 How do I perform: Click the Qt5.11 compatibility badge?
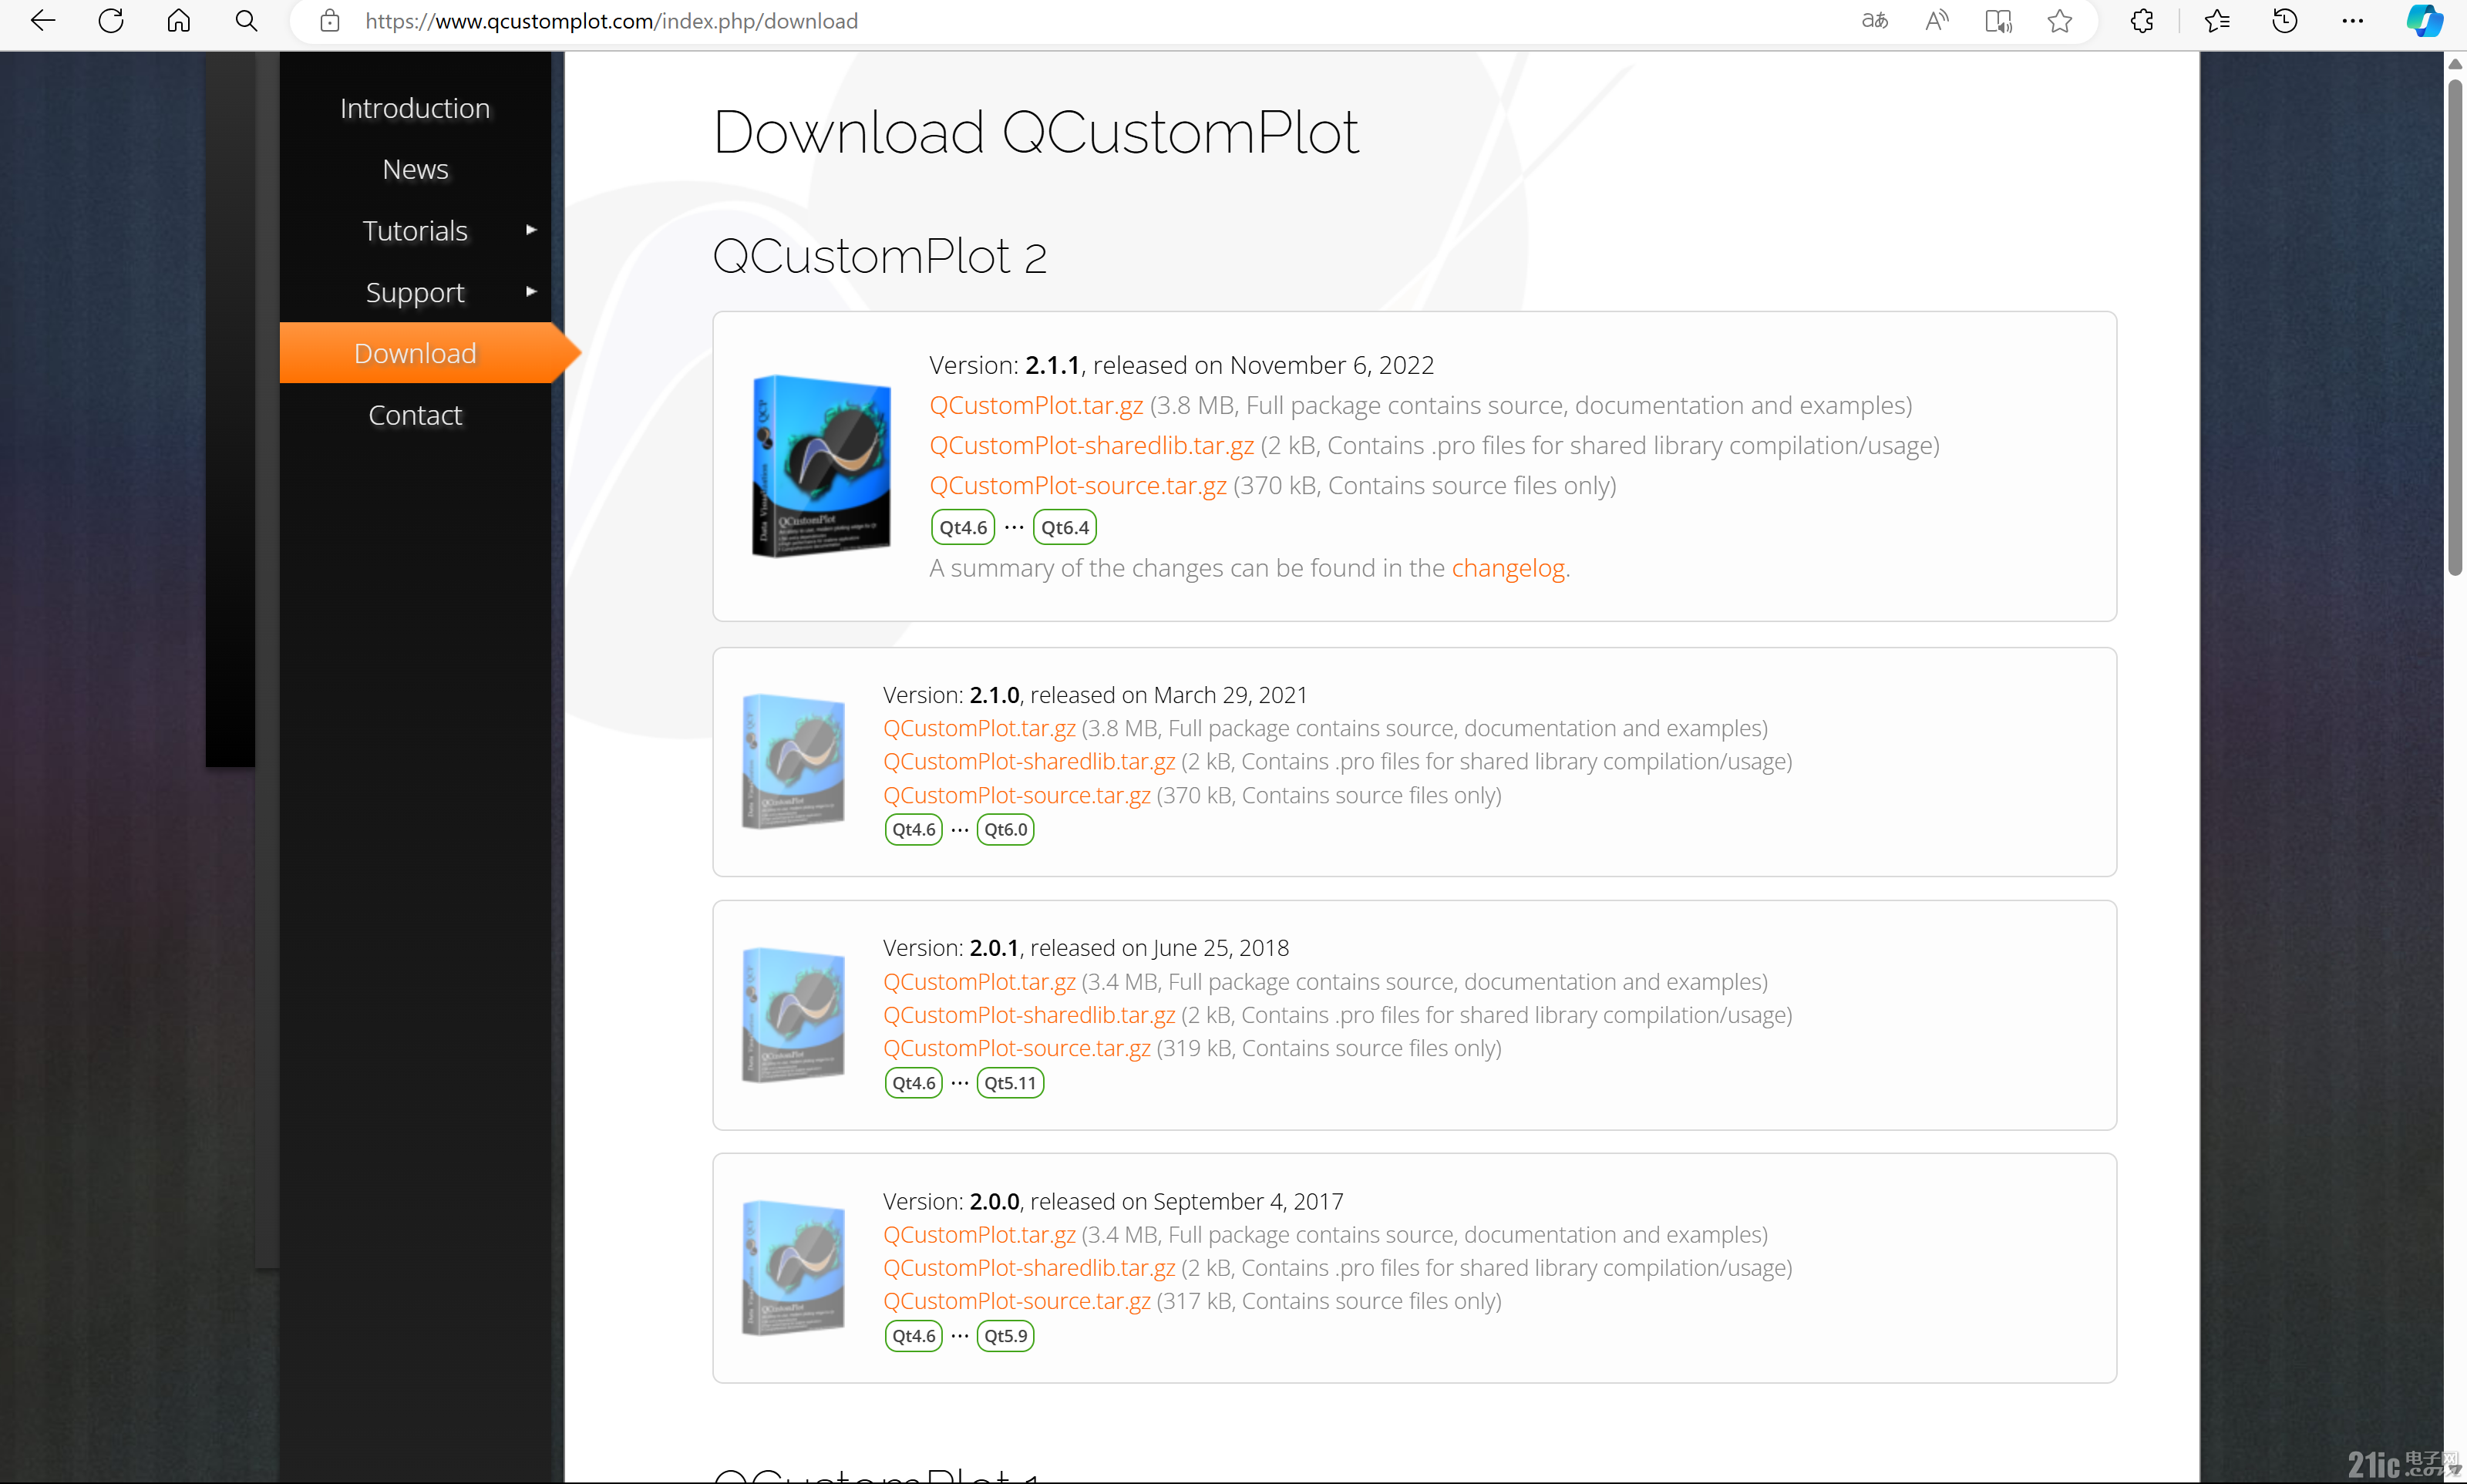tap(1010, 1083)
